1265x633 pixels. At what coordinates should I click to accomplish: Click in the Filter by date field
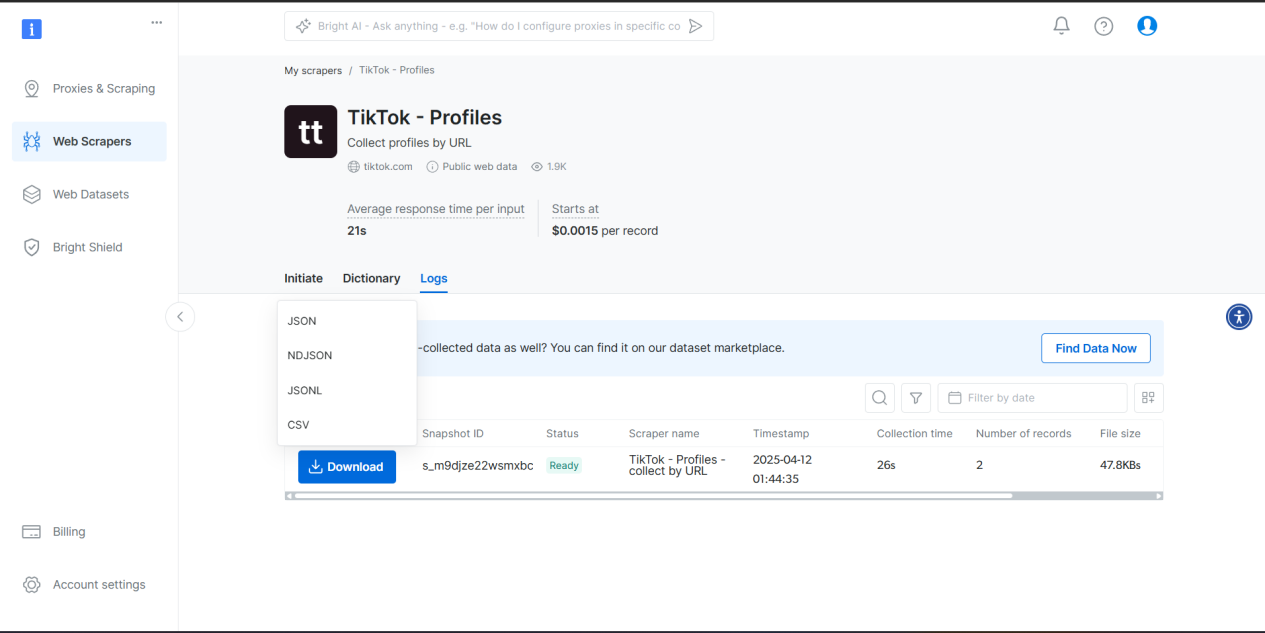click(1032, 398)
